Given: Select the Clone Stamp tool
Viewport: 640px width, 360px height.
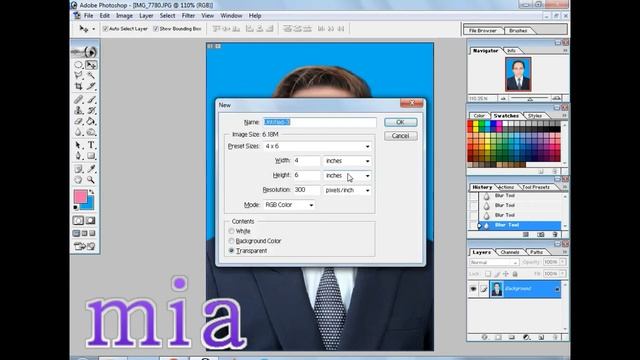Looking at the screenshot, I should [x=78, y=111].
